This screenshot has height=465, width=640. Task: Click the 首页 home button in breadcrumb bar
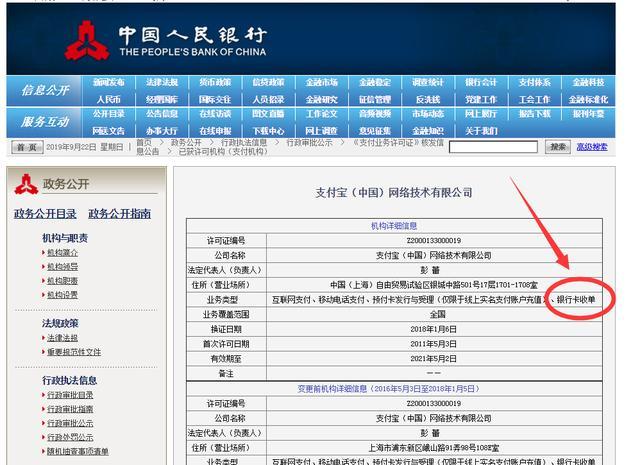27,147
